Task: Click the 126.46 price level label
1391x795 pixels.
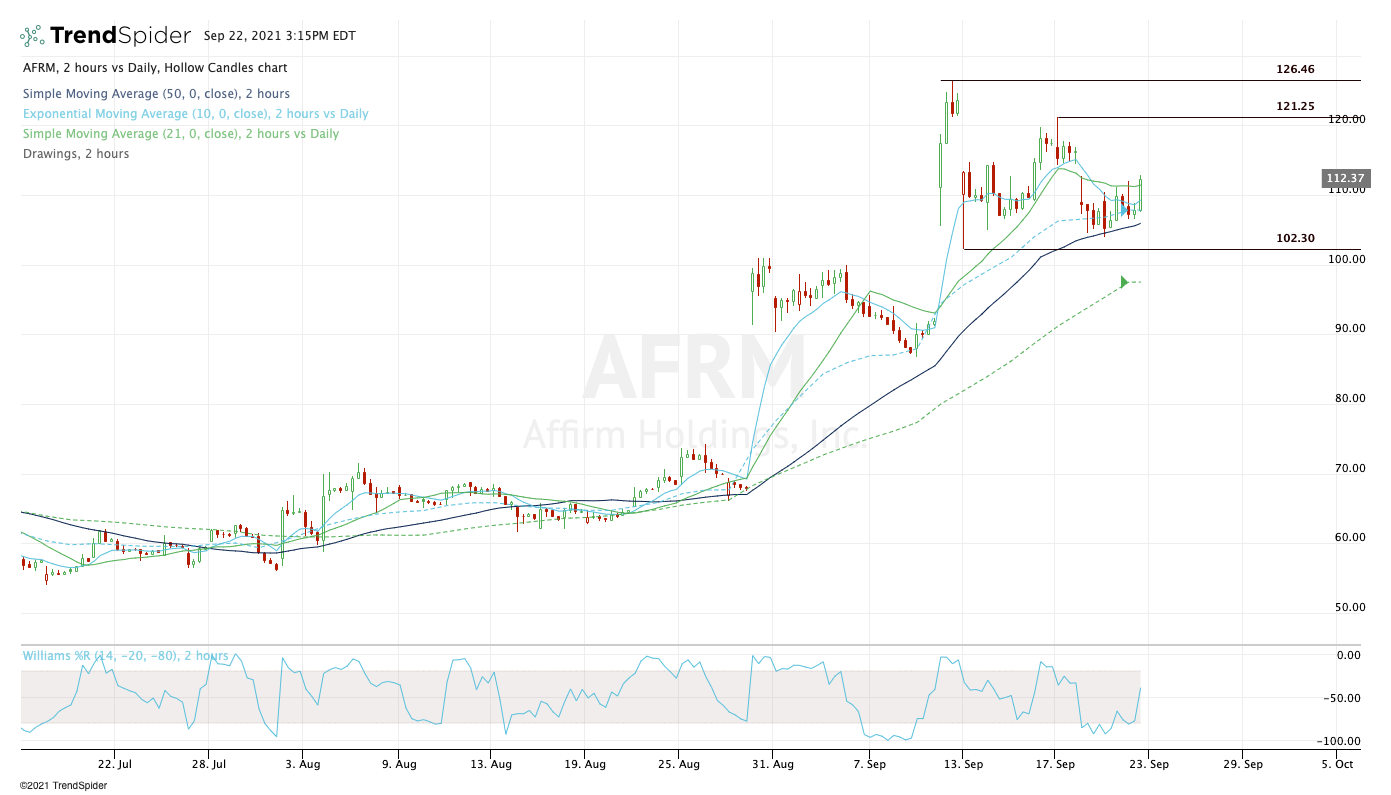Action: click(x=1295, y=70)
